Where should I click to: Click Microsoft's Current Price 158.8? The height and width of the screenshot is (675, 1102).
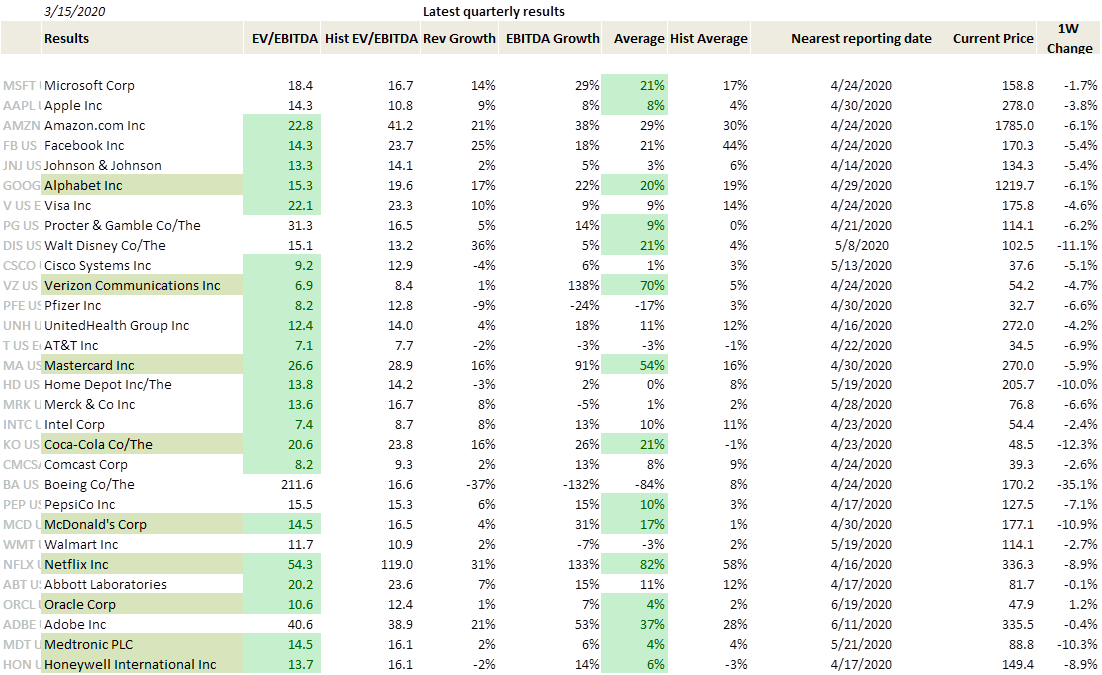[1018, 86]
